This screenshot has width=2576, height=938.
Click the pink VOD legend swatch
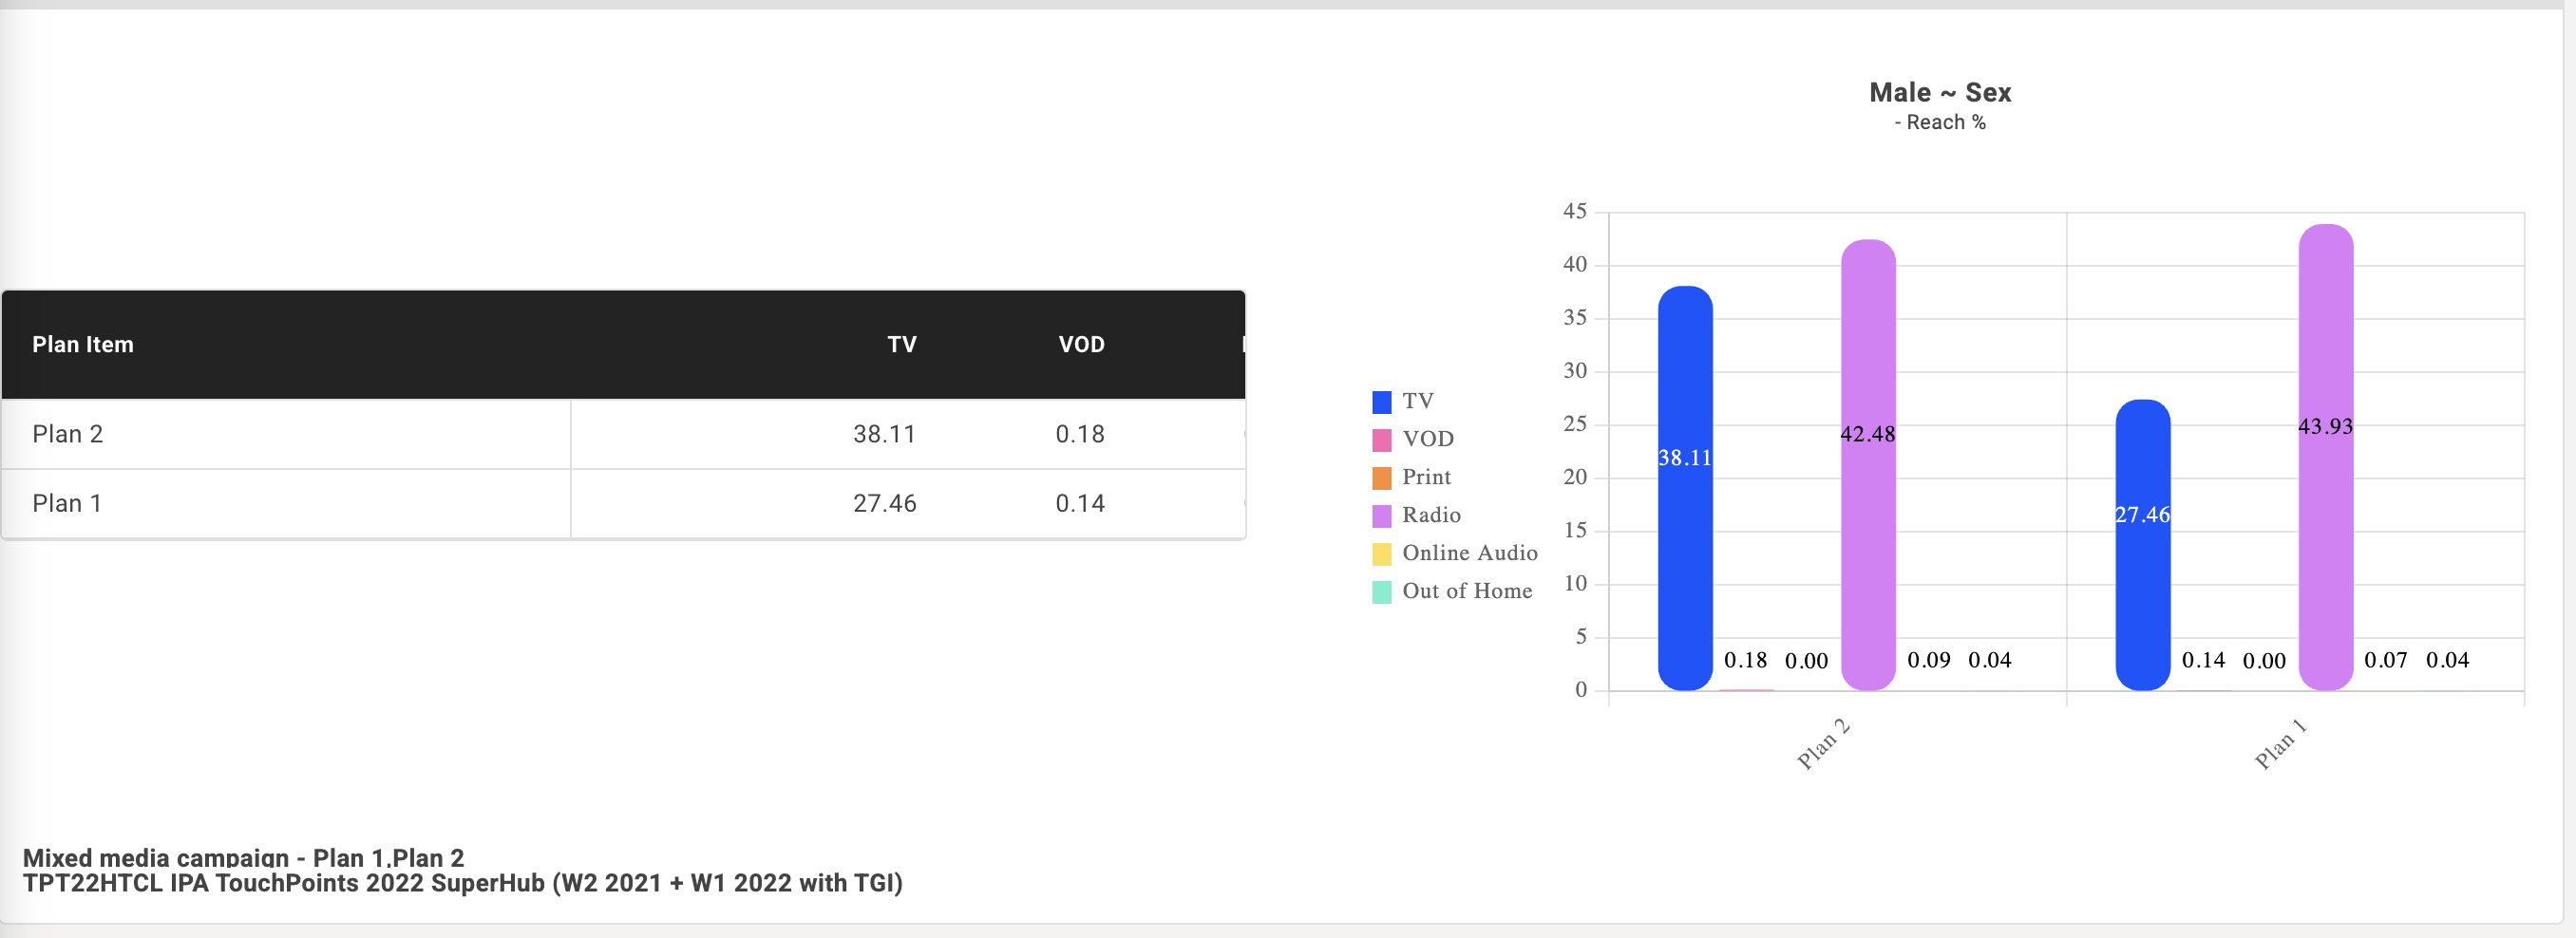click(x=1381, y=440)
